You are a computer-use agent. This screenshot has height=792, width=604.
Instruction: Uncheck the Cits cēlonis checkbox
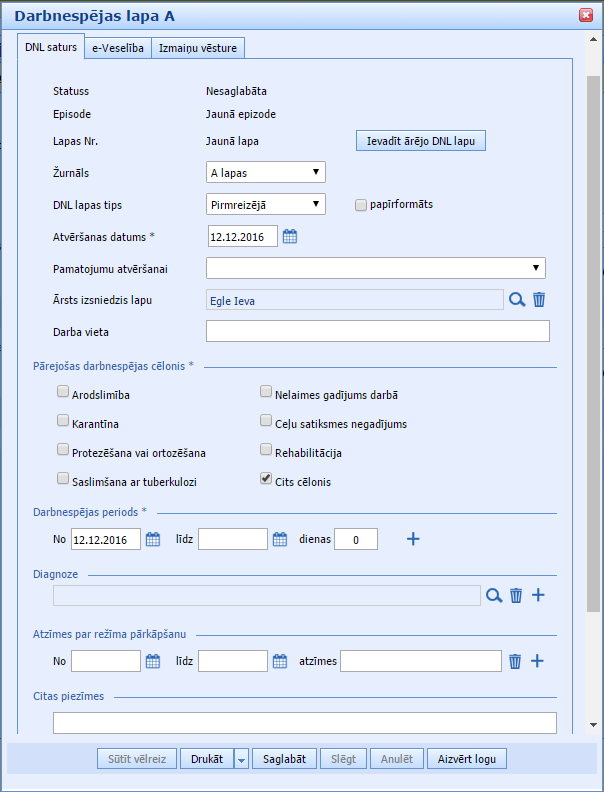[266, 479]
